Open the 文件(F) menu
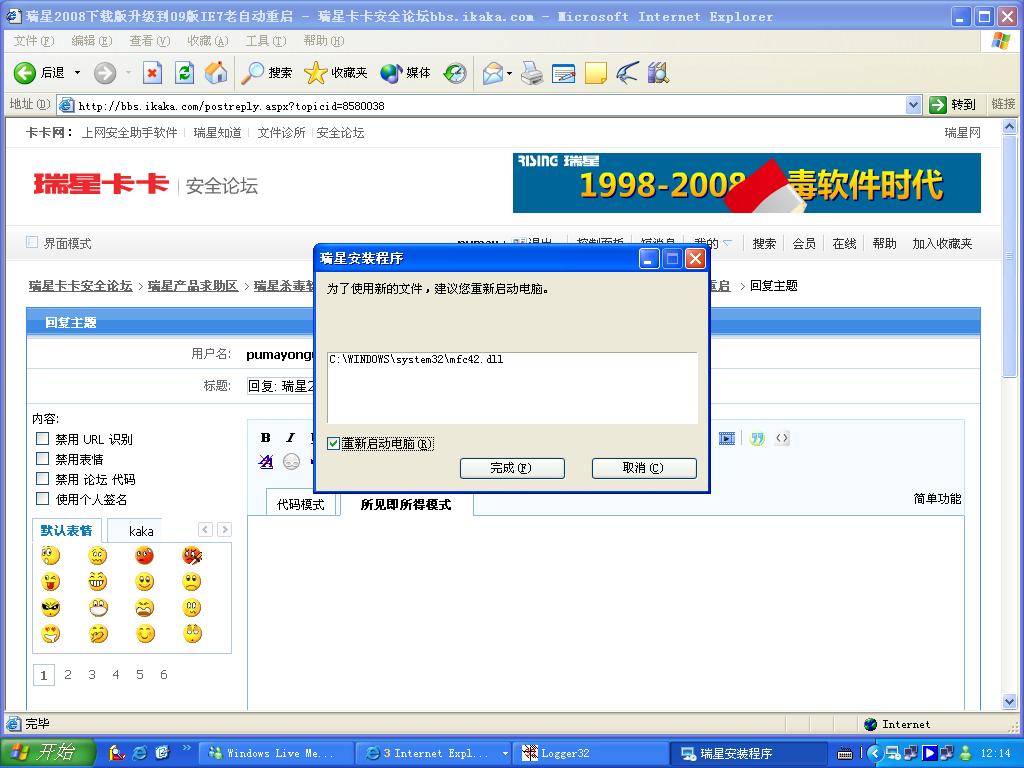Screen dimensions: 1024x768 (34, 40)
